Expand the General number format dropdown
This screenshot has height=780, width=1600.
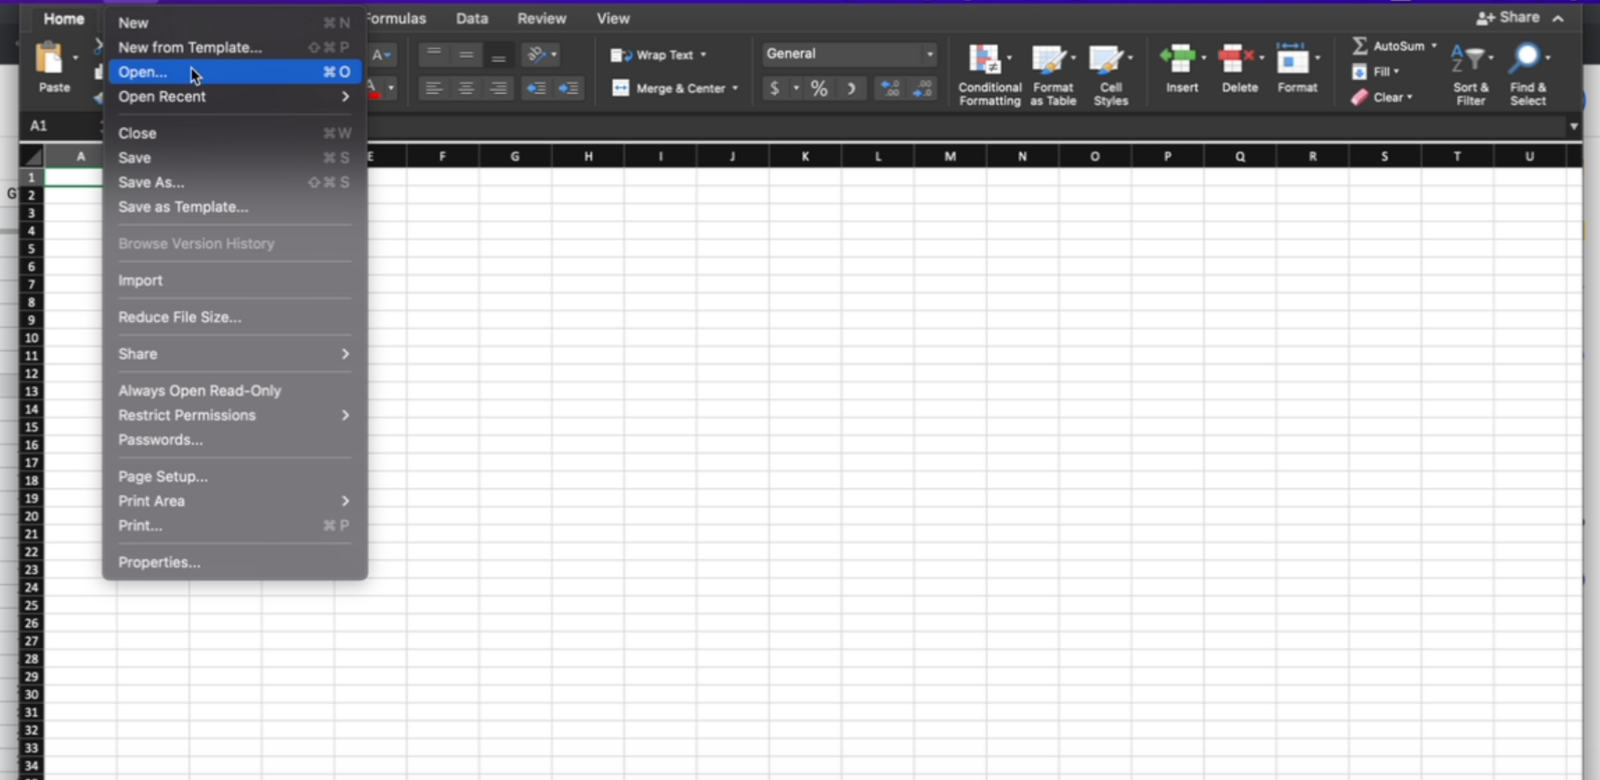[929, 54]
